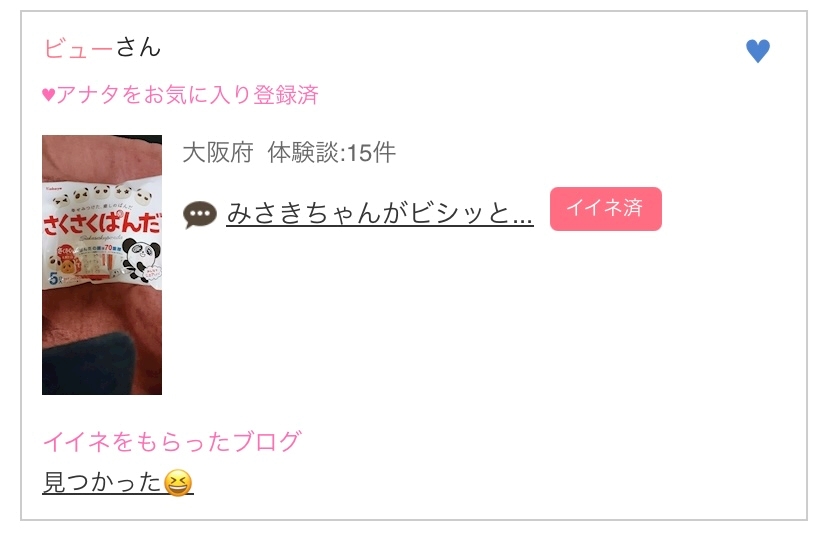Click the speech bubble comment icon
This screenshot has width=828, height=533.
(x=200, y=214)
